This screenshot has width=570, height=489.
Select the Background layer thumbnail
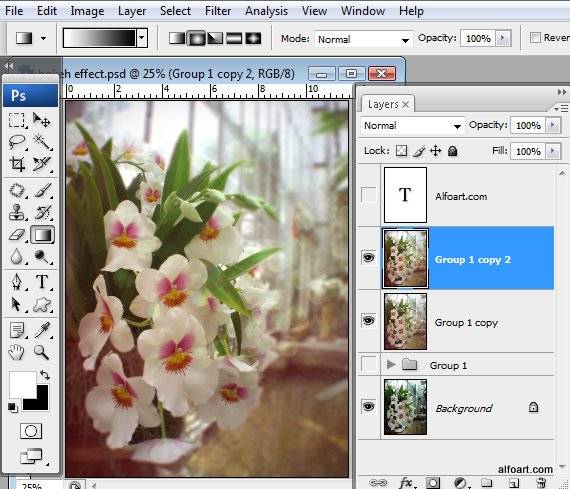point(405,407)
